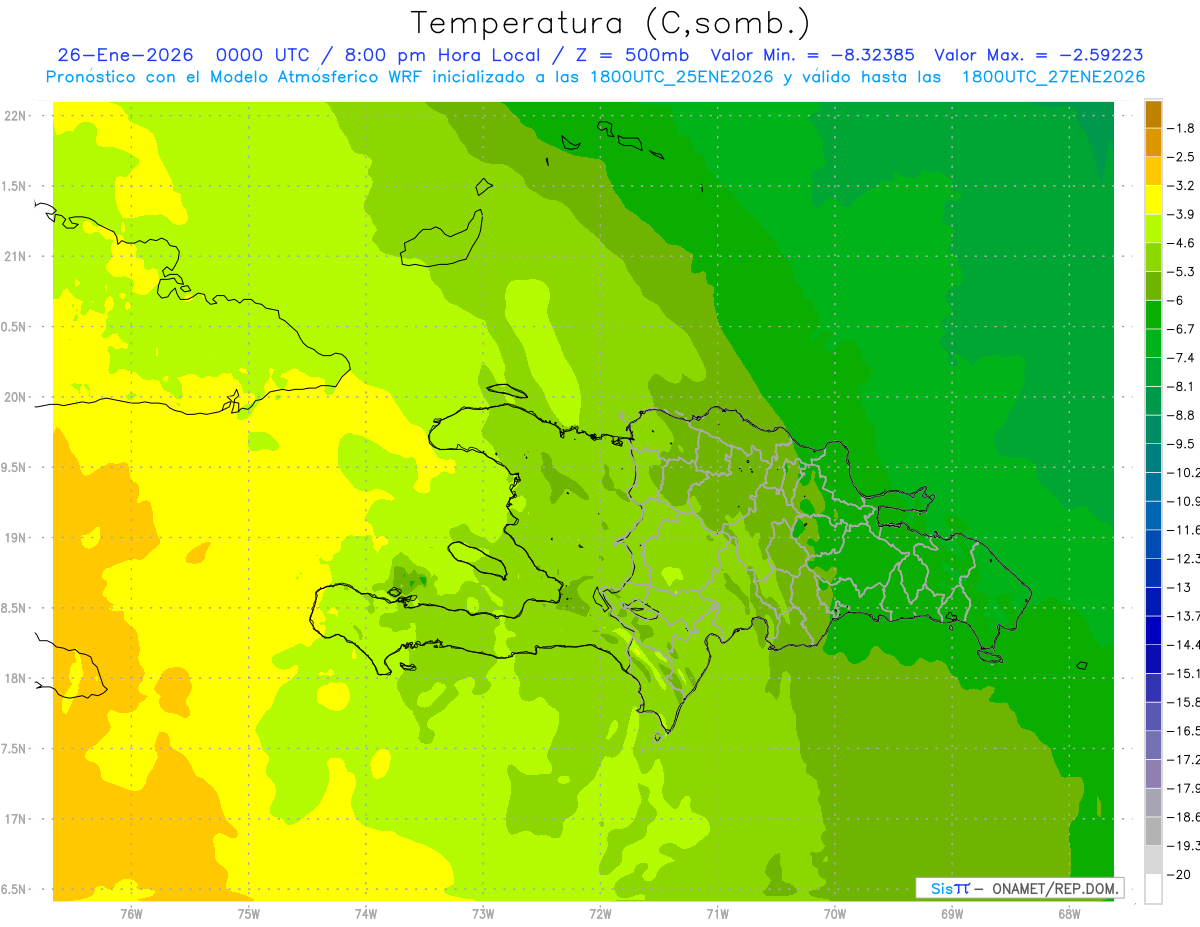This screenshot has width=1200, height=927.
Task: Click the '-7.4' colorbar label
Action: [x=1182, y=358]
